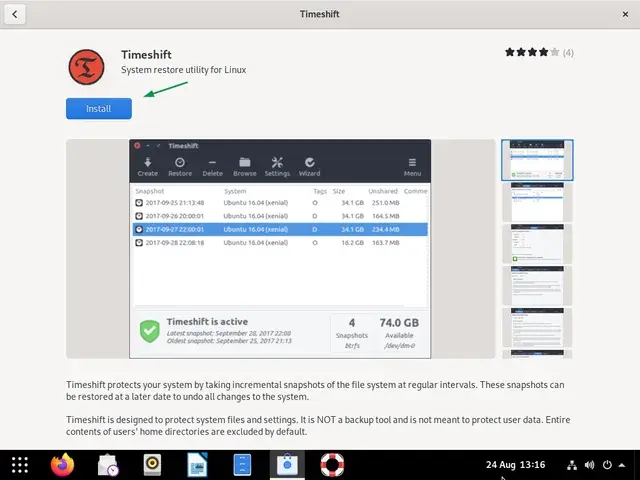Click the Size column header
This screenshot has width=640, height=480.
coord(339,191)
